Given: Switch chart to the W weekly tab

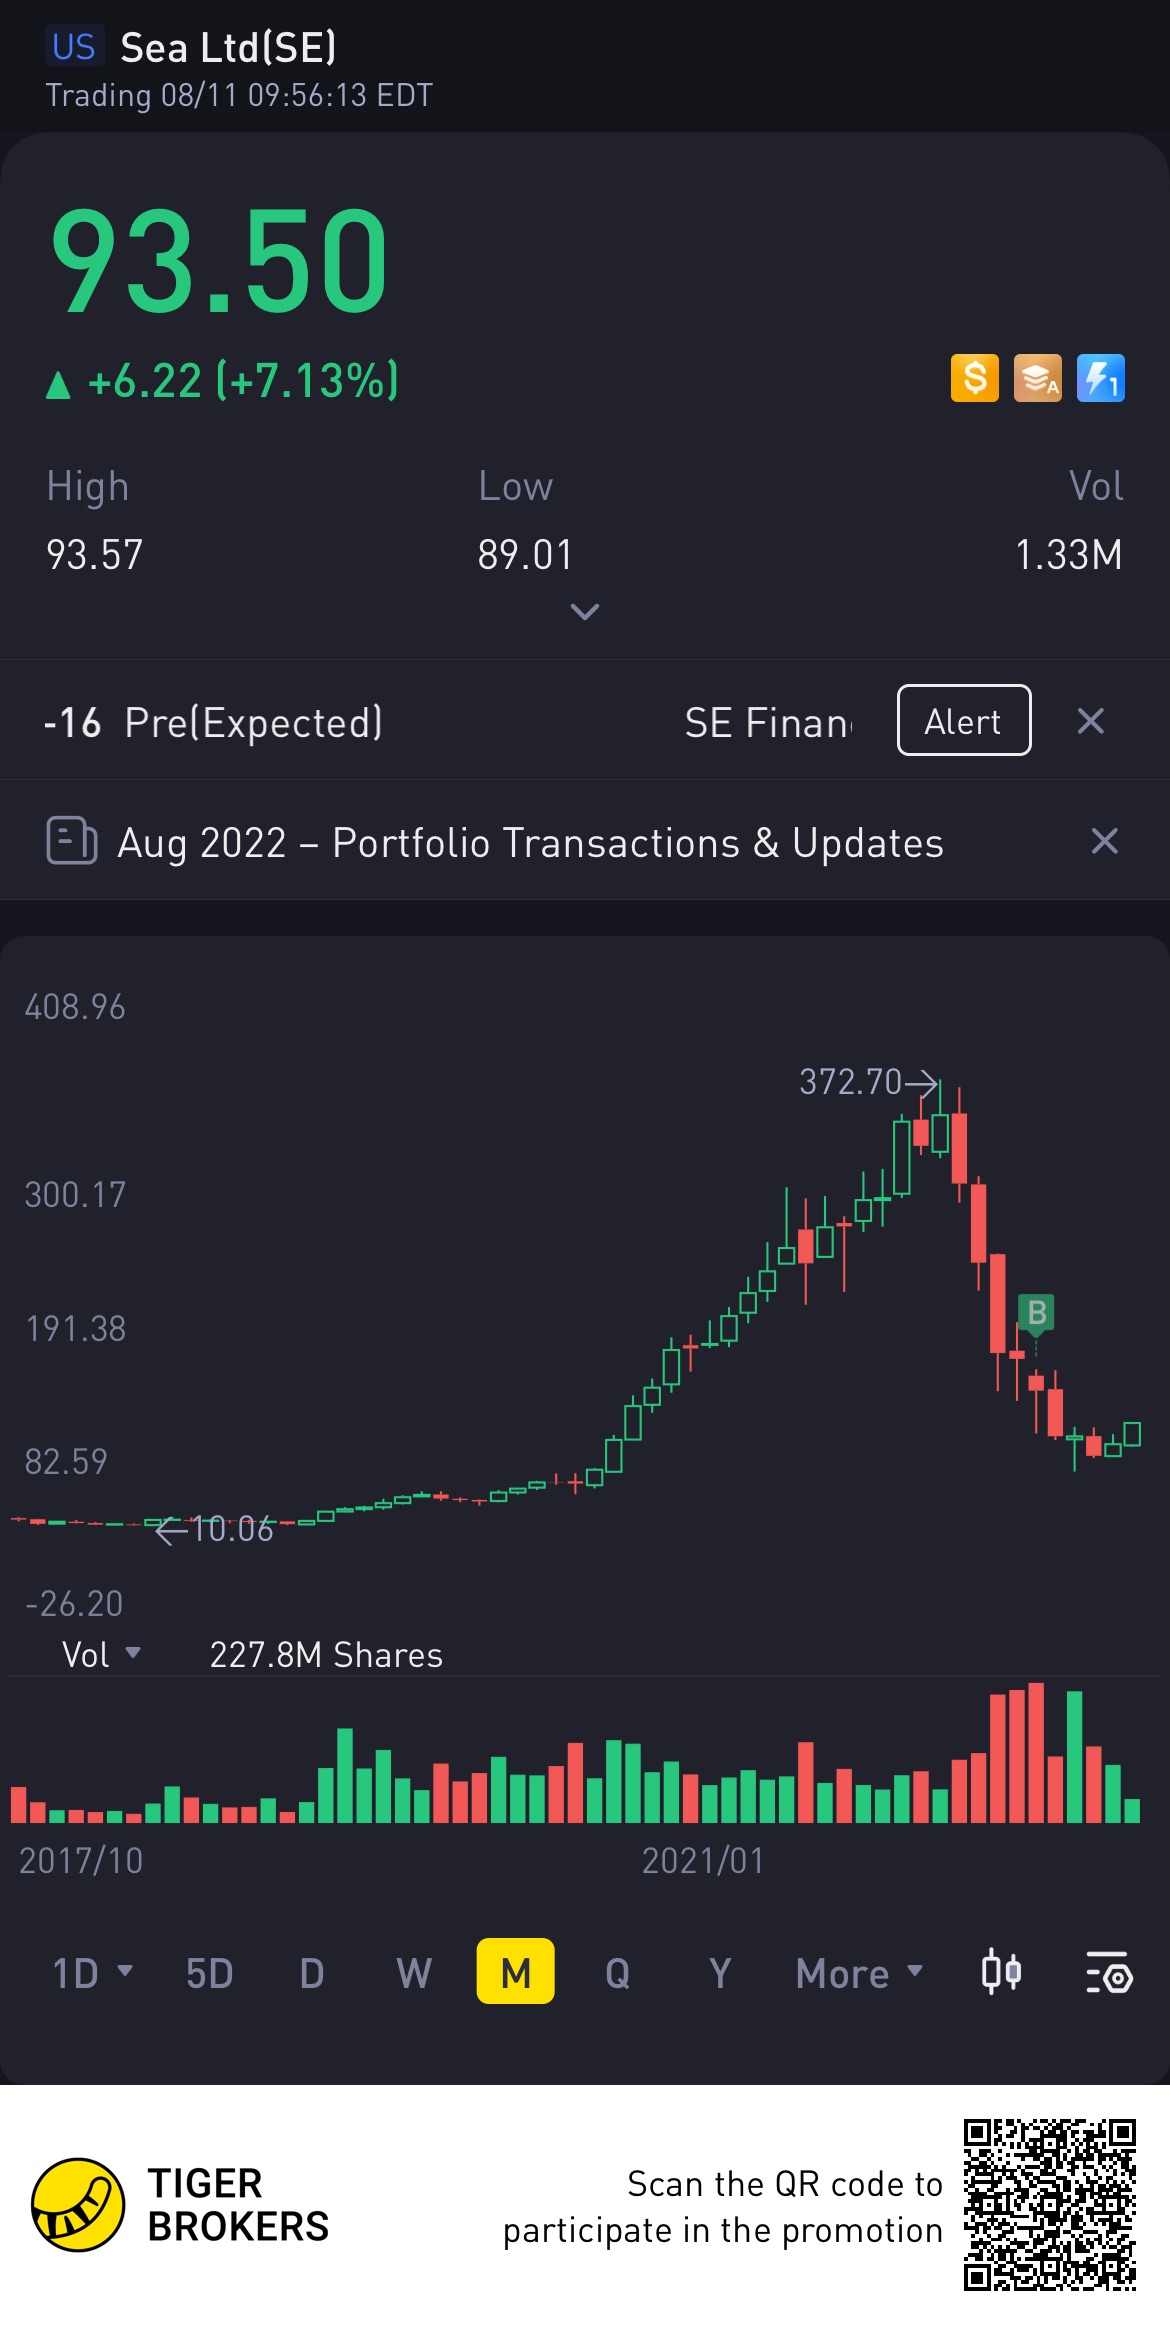Looking at the screenshot, I should click(414, 1973).
